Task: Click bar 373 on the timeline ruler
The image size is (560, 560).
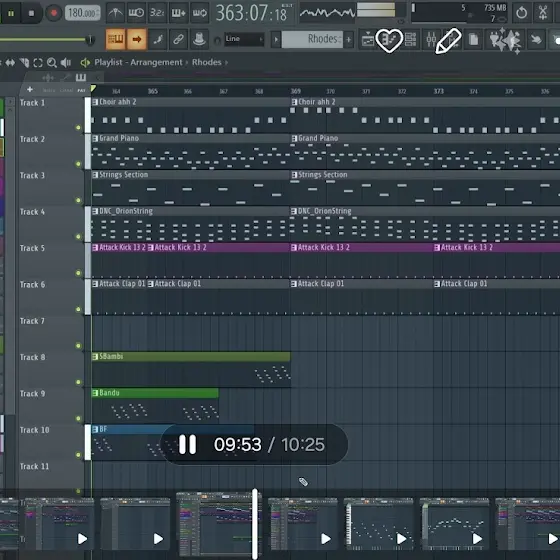Action: click(439, 91)
